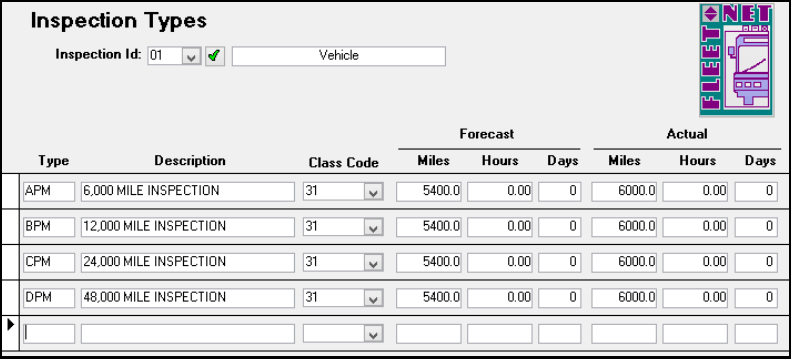Expand the Class Code dropdown for BPM
The width and height of the screenshot is (792, 360).
373,227
